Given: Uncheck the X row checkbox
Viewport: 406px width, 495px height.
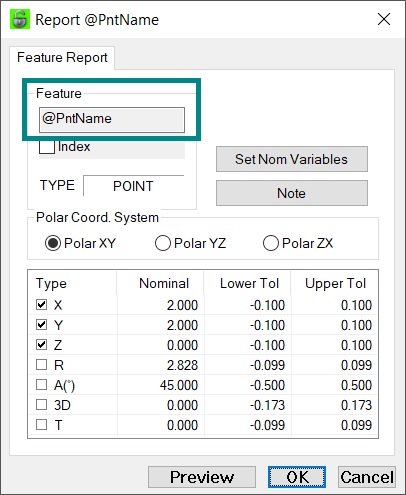Looking at the screenshot, I should (41, 304).
